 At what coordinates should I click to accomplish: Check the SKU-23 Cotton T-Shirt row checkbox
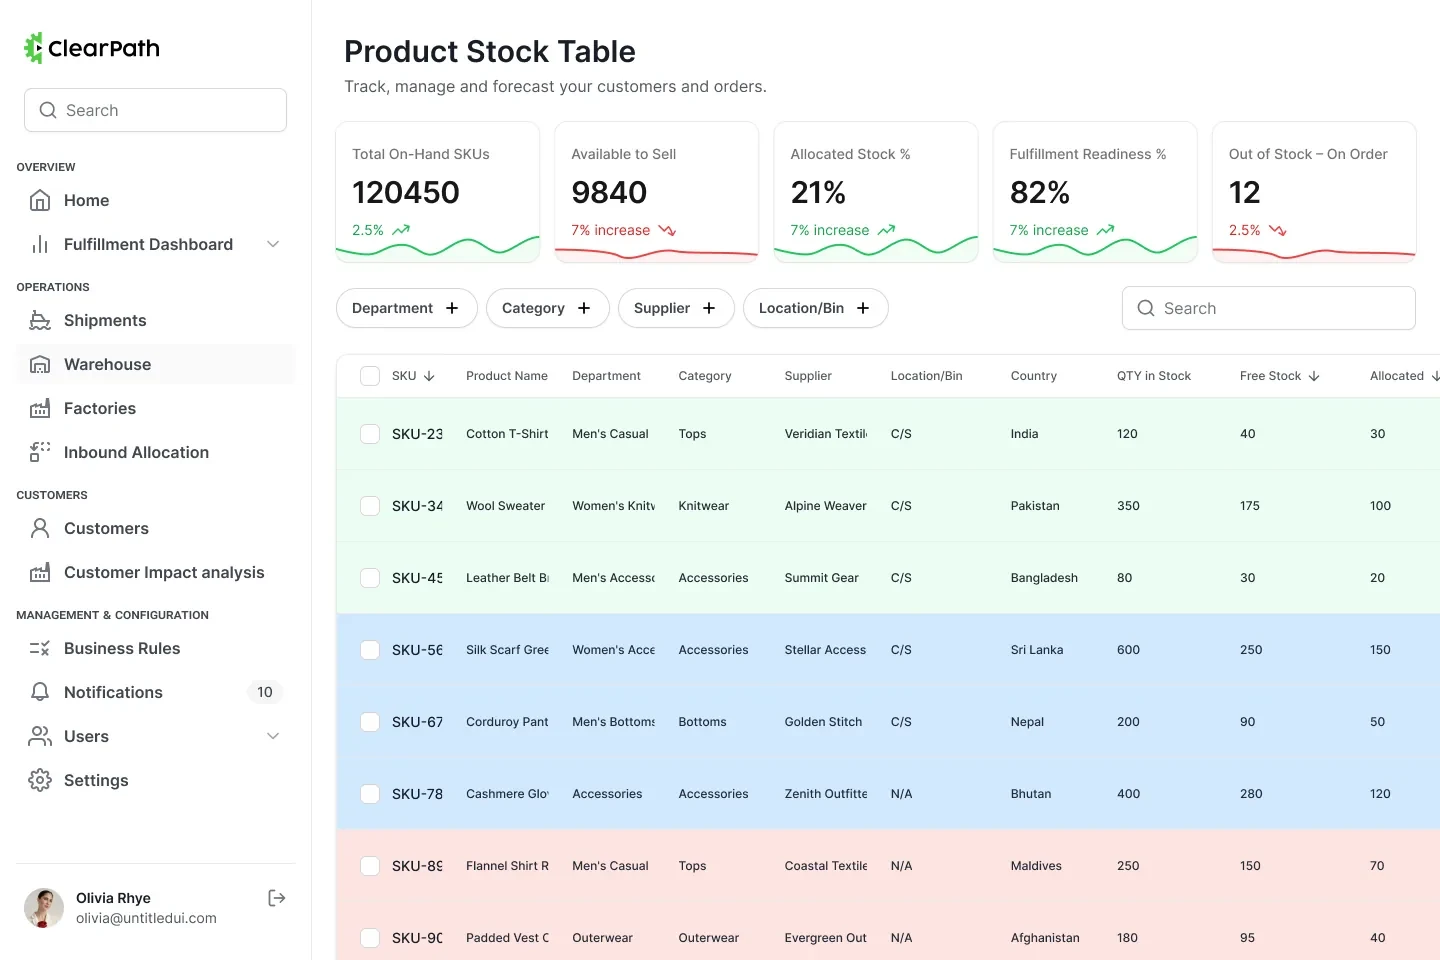pyautogui.click(x=370, y=434)
